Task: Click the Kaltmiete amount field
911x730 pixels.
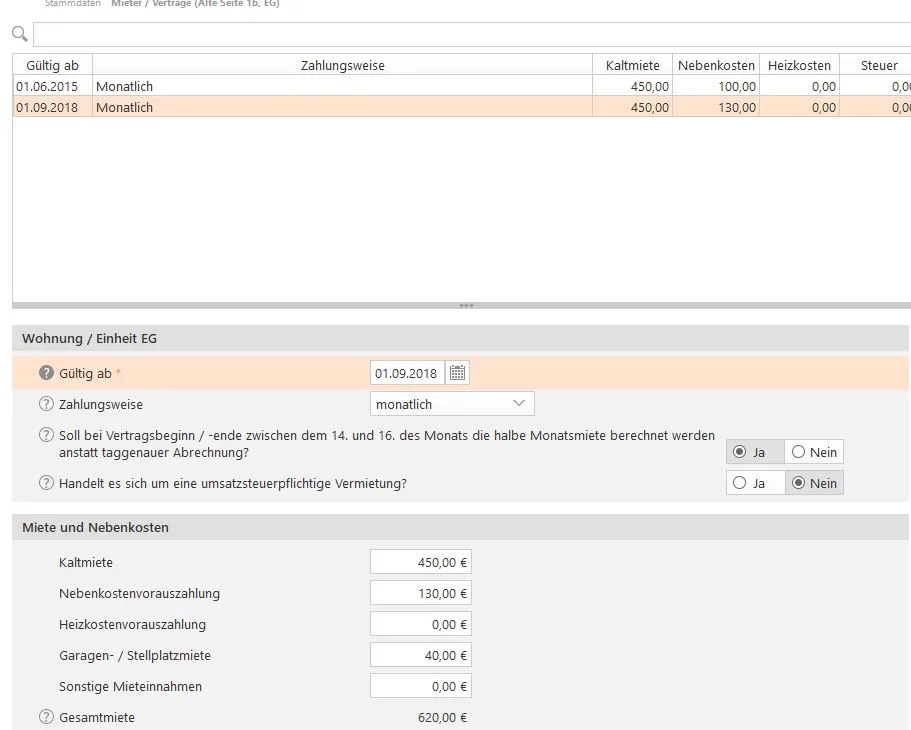Action: coord(420,562)
